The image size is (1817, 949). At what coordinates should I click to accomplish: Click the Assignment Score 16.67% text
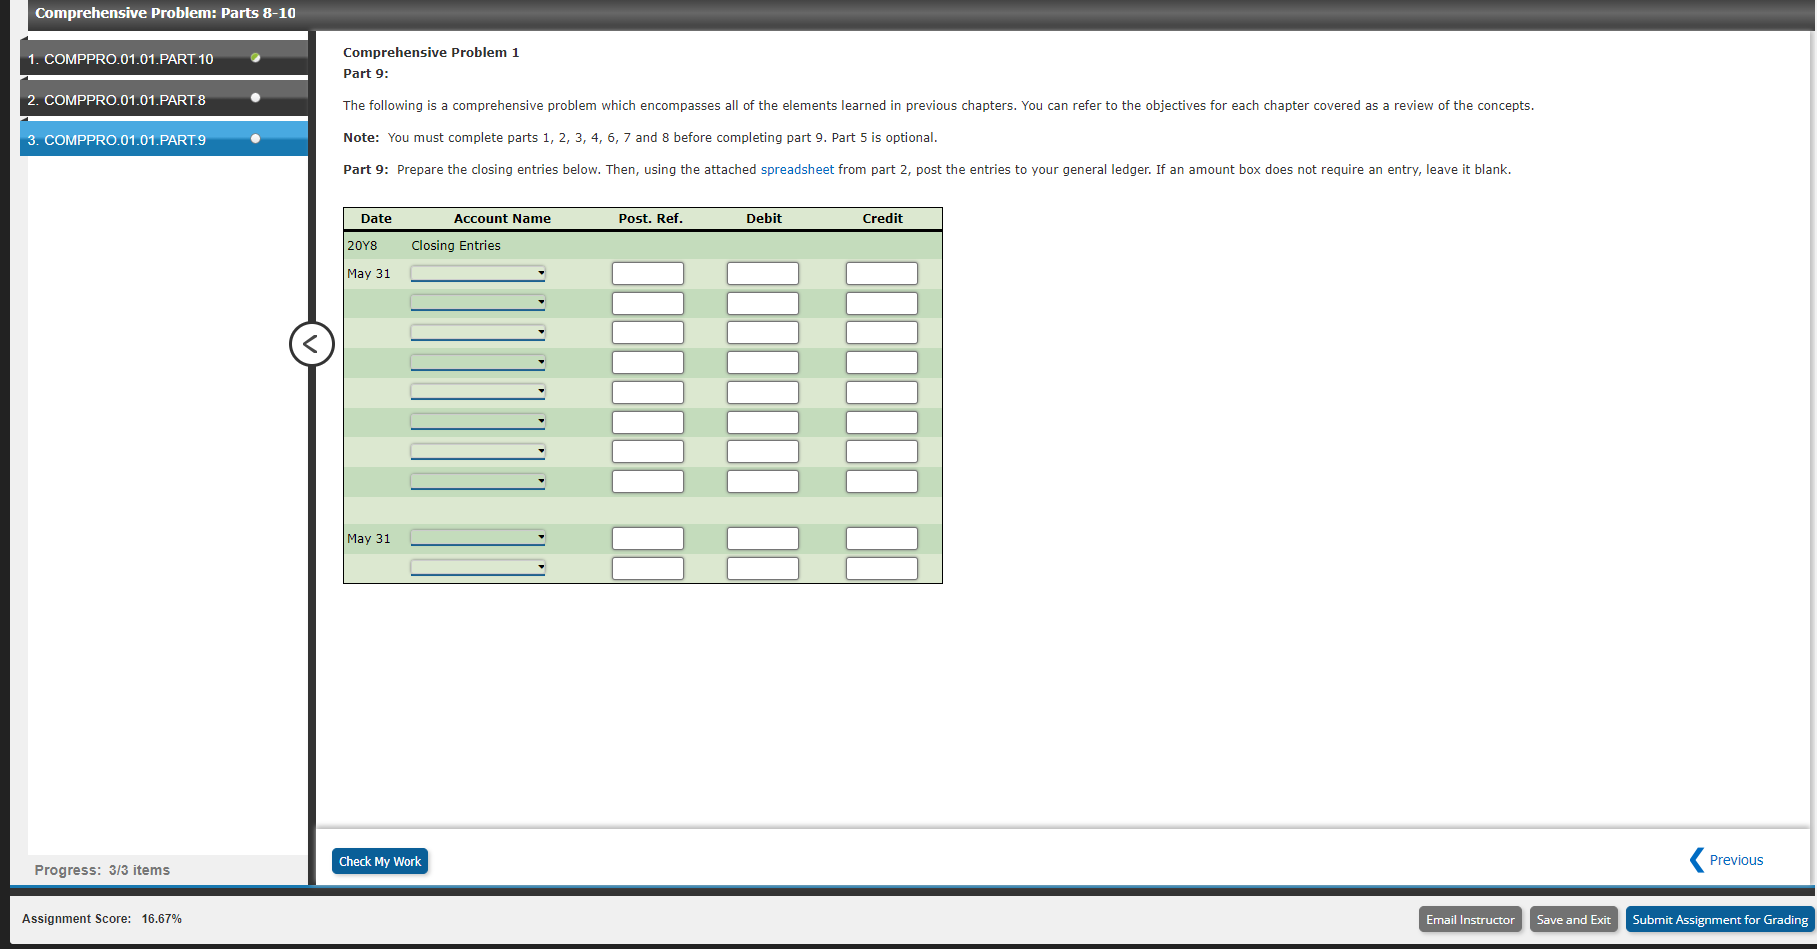point(102,918)
